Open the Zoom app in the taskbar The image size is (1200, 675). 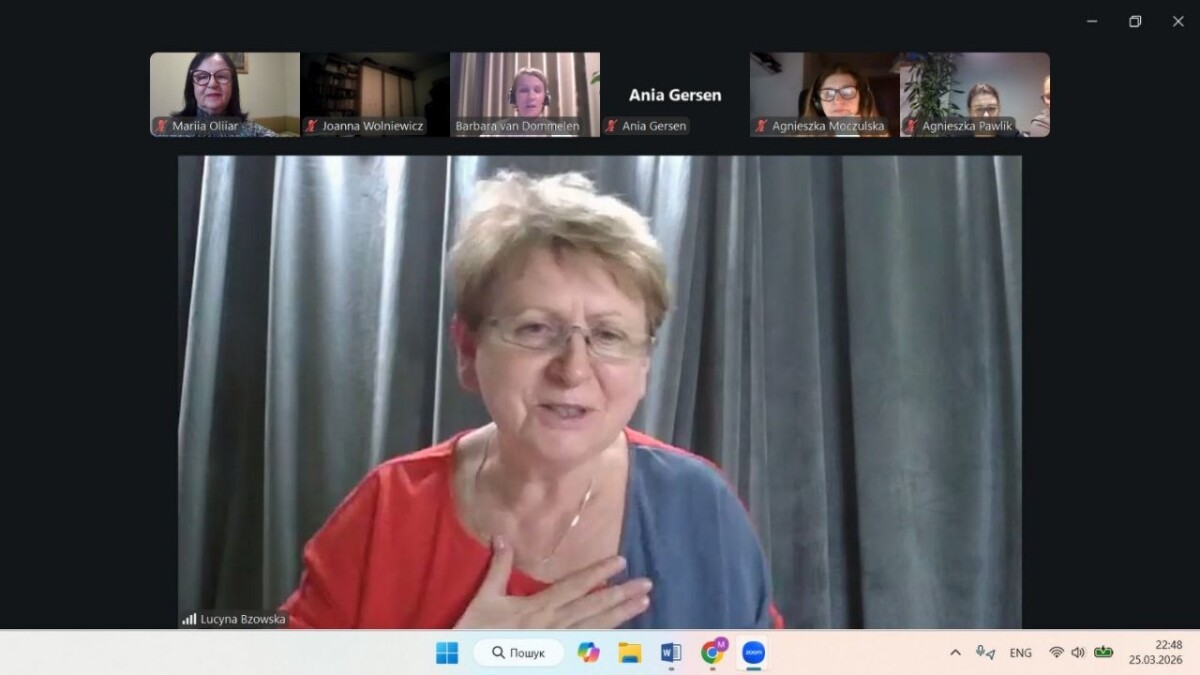click(x=753, y=653)
